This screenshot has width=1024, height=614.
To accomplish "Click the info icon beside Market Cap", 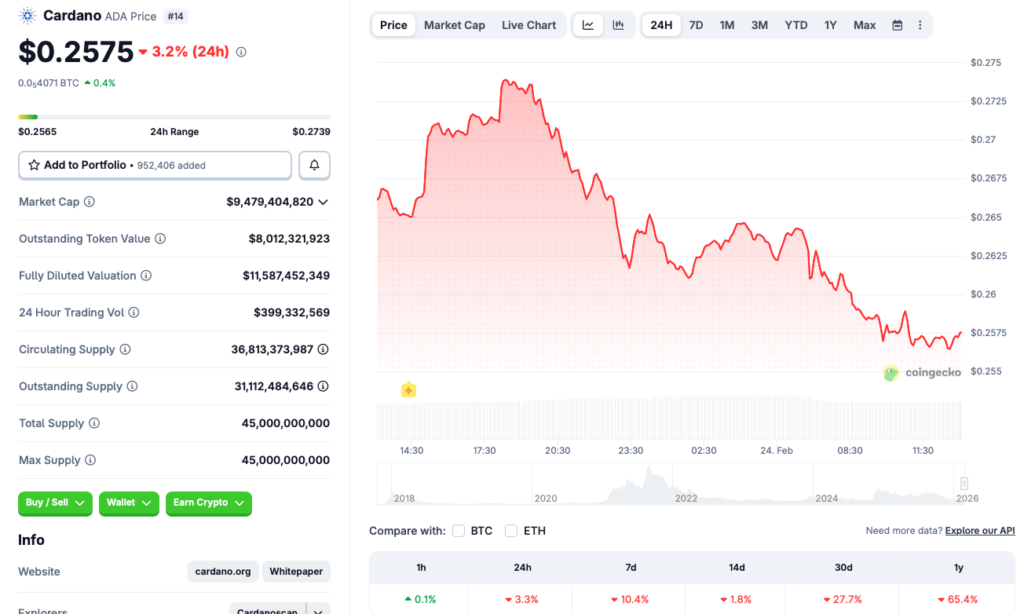I will 88,201.
